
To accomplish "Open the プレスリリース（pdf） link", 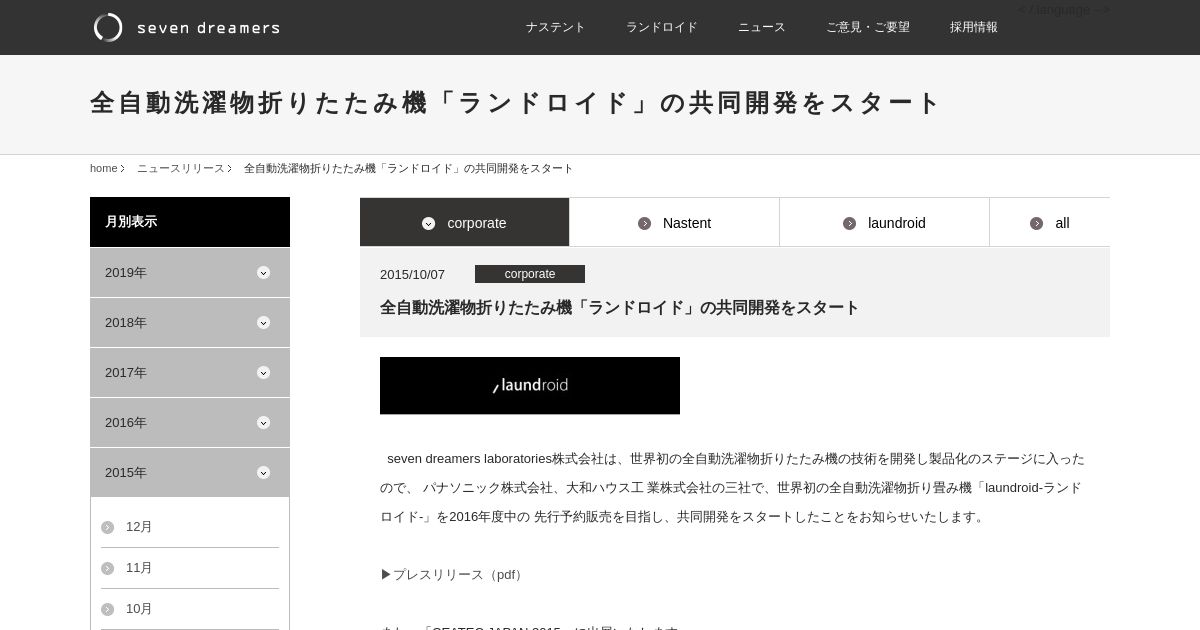I will pyautogui.click(x=454, y=574).
